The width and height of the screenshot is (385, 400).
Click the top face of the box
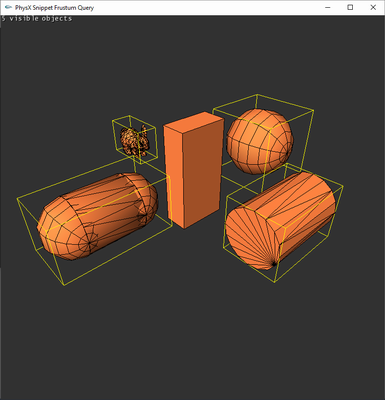194,122
